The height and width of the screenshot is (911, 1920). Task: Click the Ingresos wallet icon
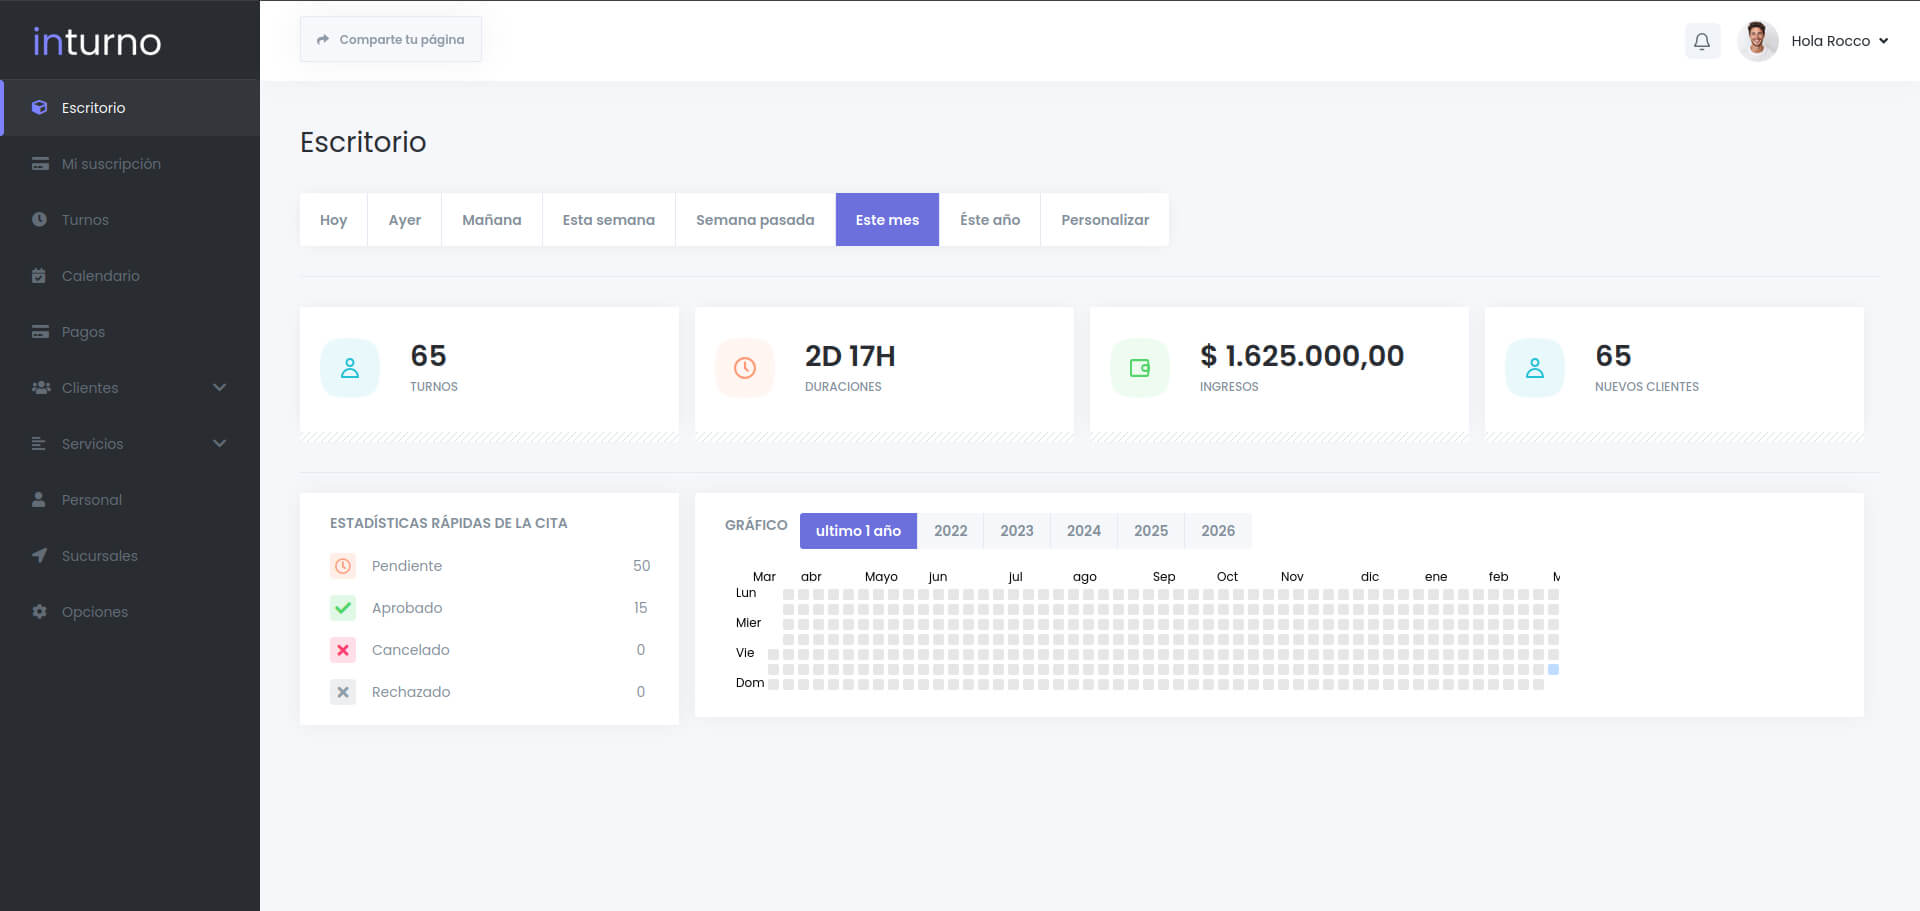(1139, 368)
